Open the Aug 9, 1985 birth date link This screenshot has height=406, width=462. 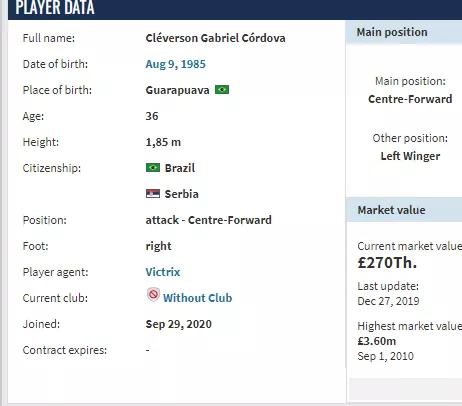pos(176,64)
